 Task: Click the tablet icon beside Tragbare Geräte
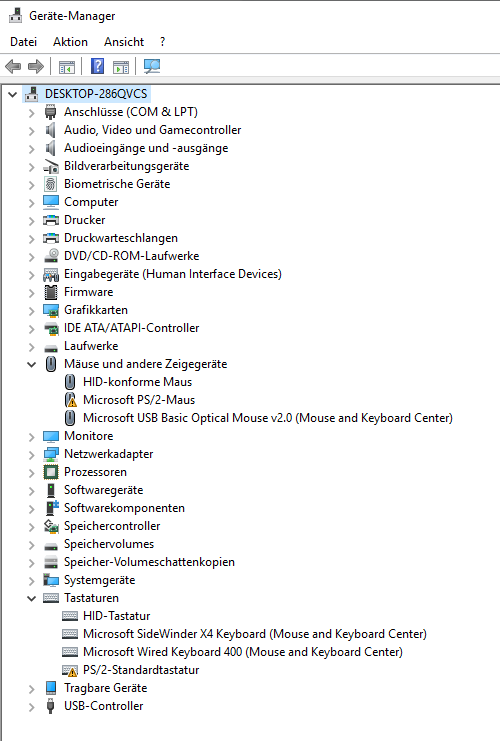click(x=51, y=688)
